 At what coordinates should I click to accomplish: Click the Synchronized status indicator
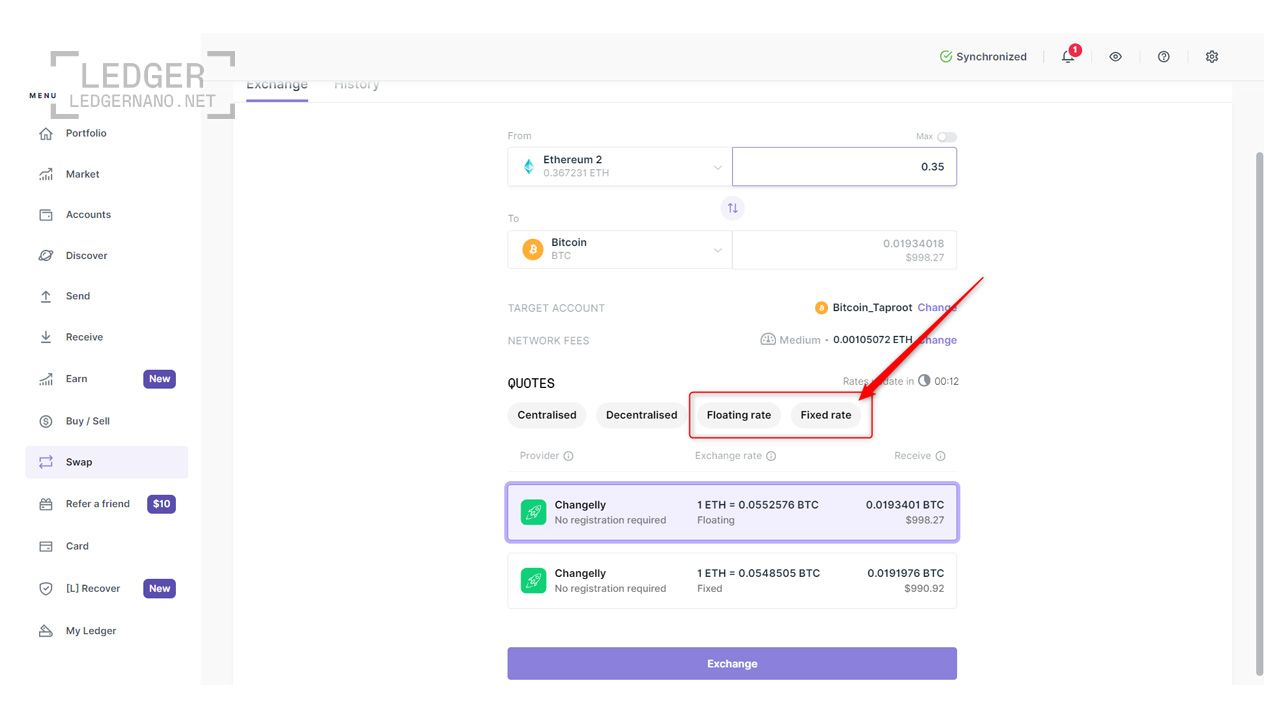pos(983,57)
